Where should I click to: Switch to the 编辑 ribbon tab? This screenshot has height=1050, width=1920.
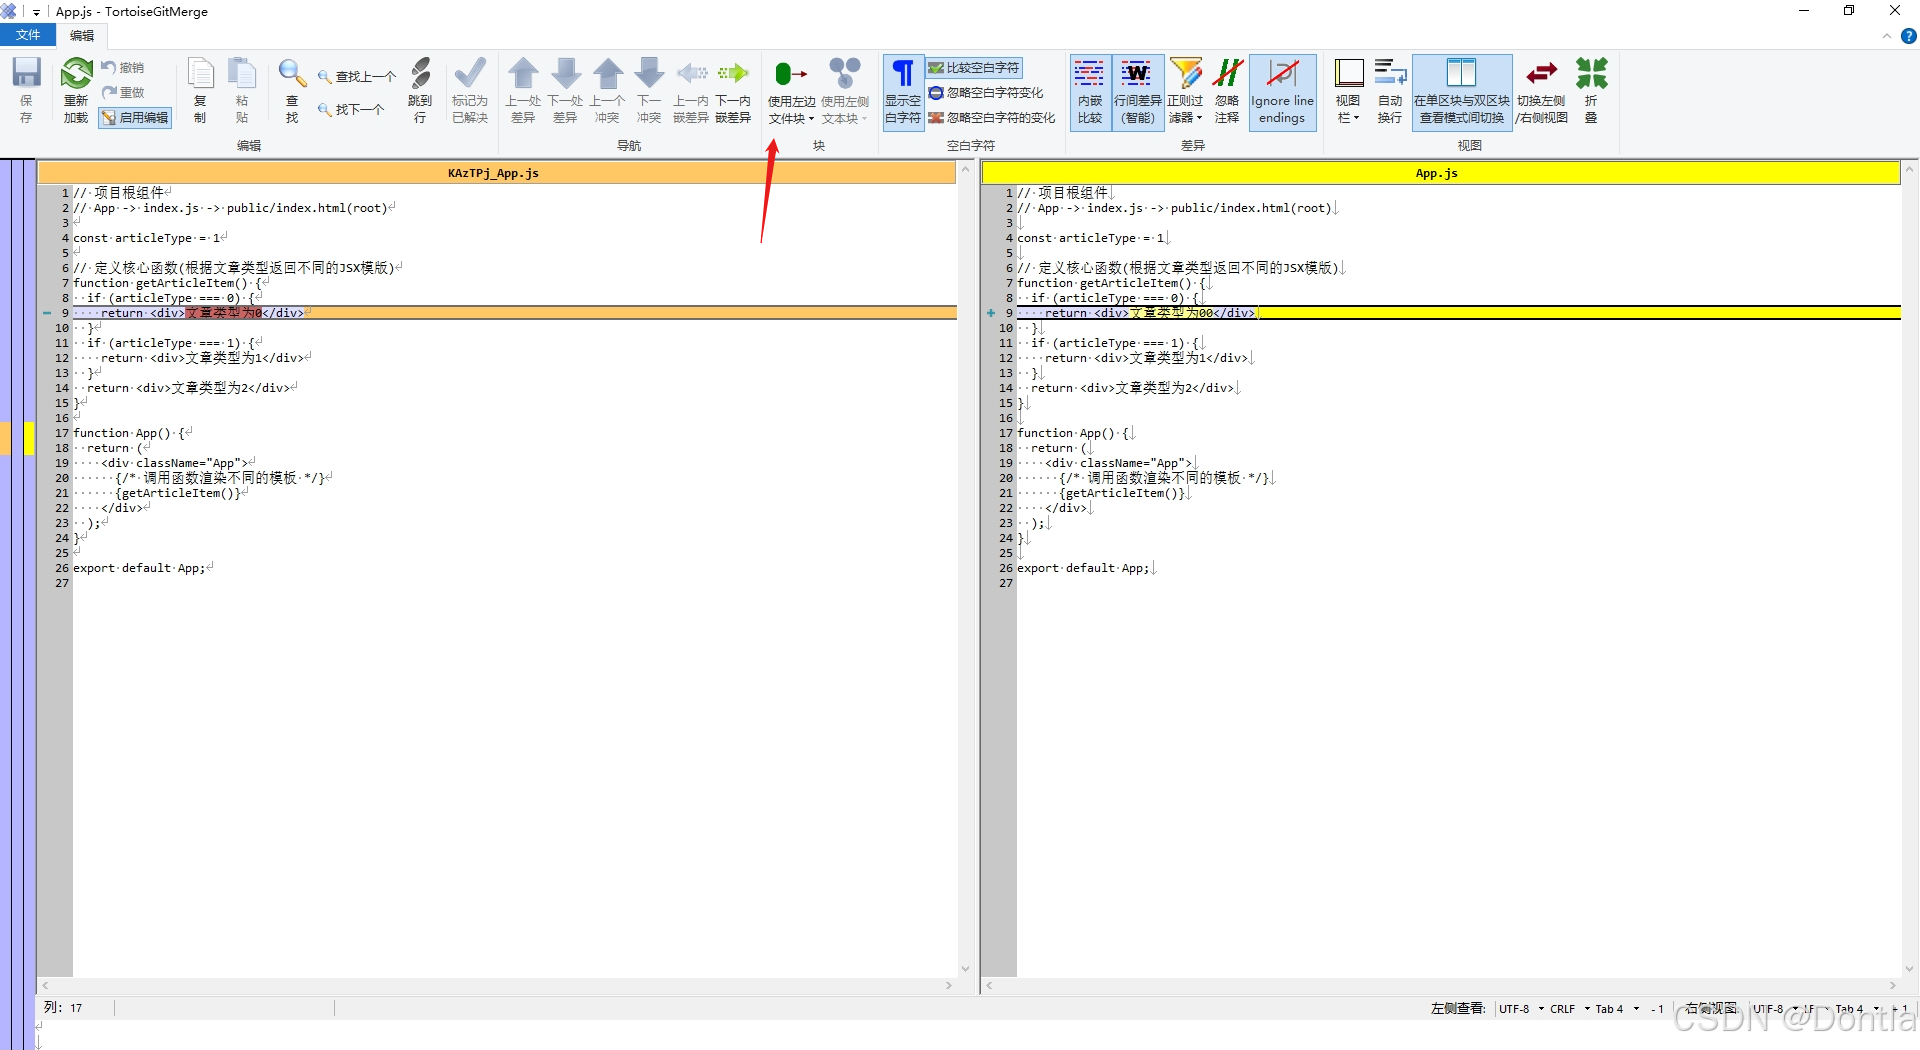(82, 36)
